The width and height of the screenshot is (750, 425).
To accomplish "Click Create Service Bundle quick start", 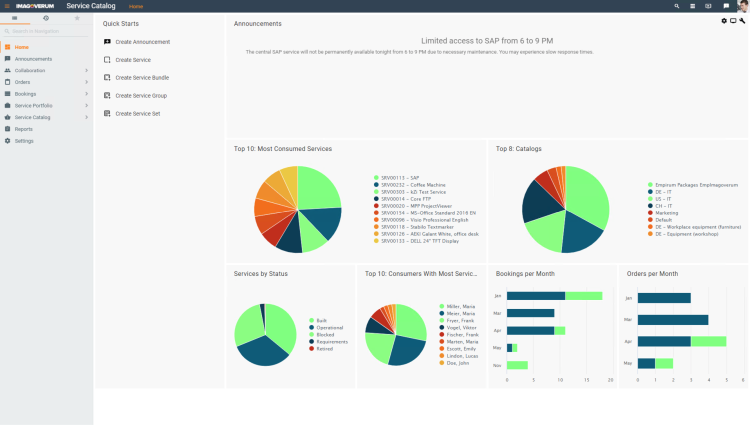I will click(142, 78).
